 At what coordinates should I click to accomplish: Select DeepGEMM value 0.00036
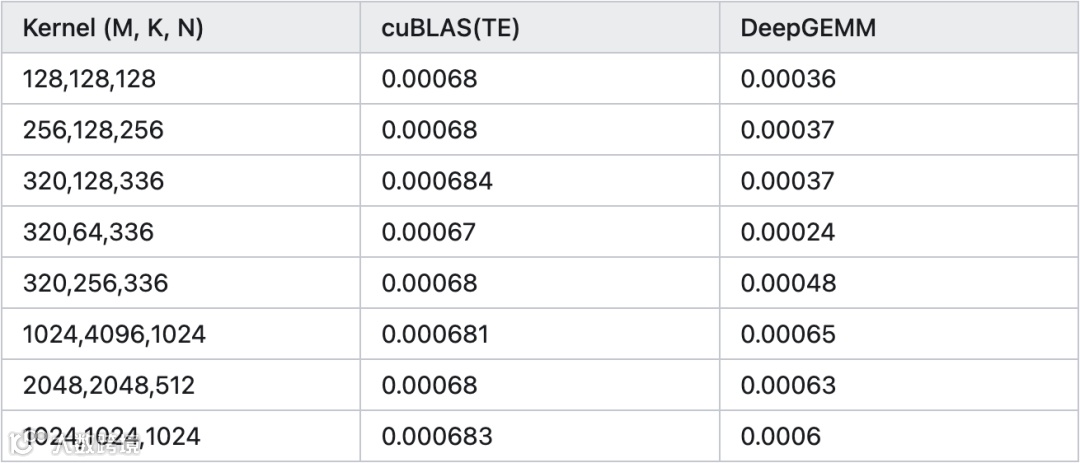pyautogui.click(x=787, y=79)
